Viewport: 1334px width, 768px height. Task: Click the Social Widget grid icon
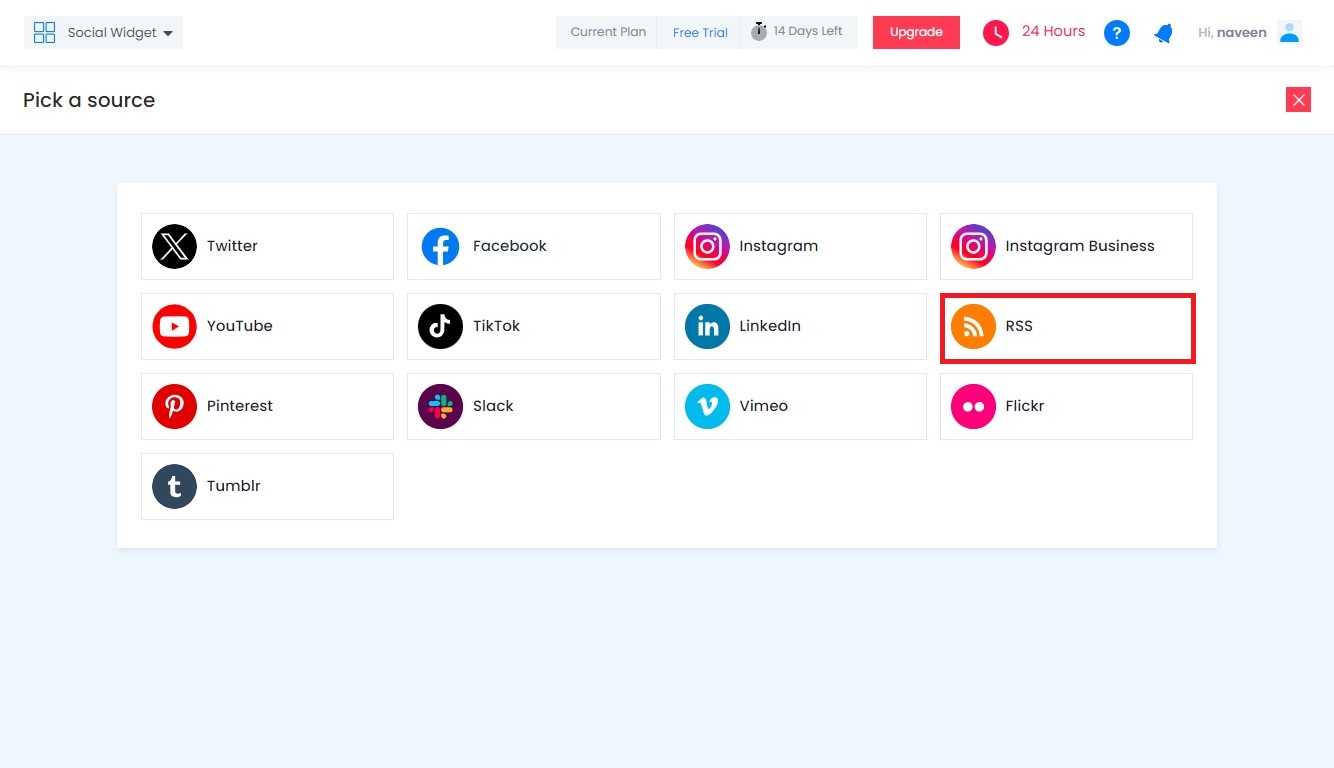[x=44, y=33]
